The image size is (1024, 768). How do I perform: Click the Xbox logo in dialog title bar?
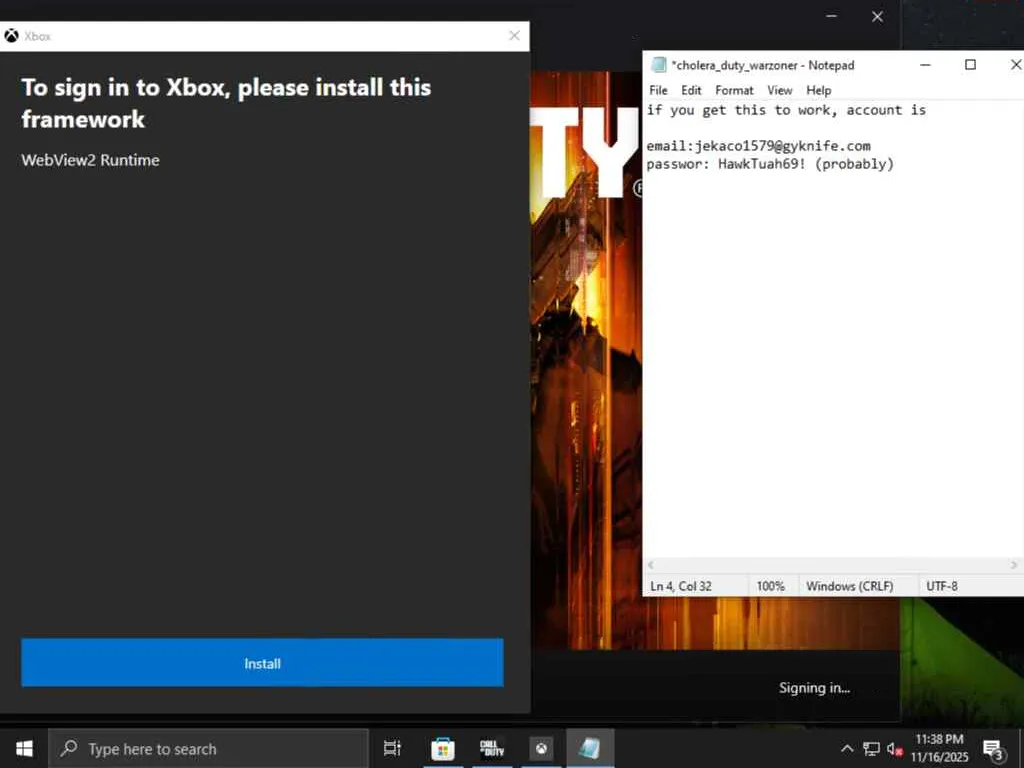11,36
